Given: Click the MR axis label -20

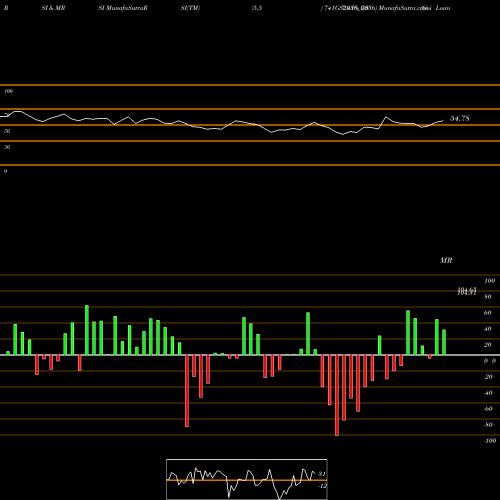Looking at the screenshot, I should (x=488, y=377).
